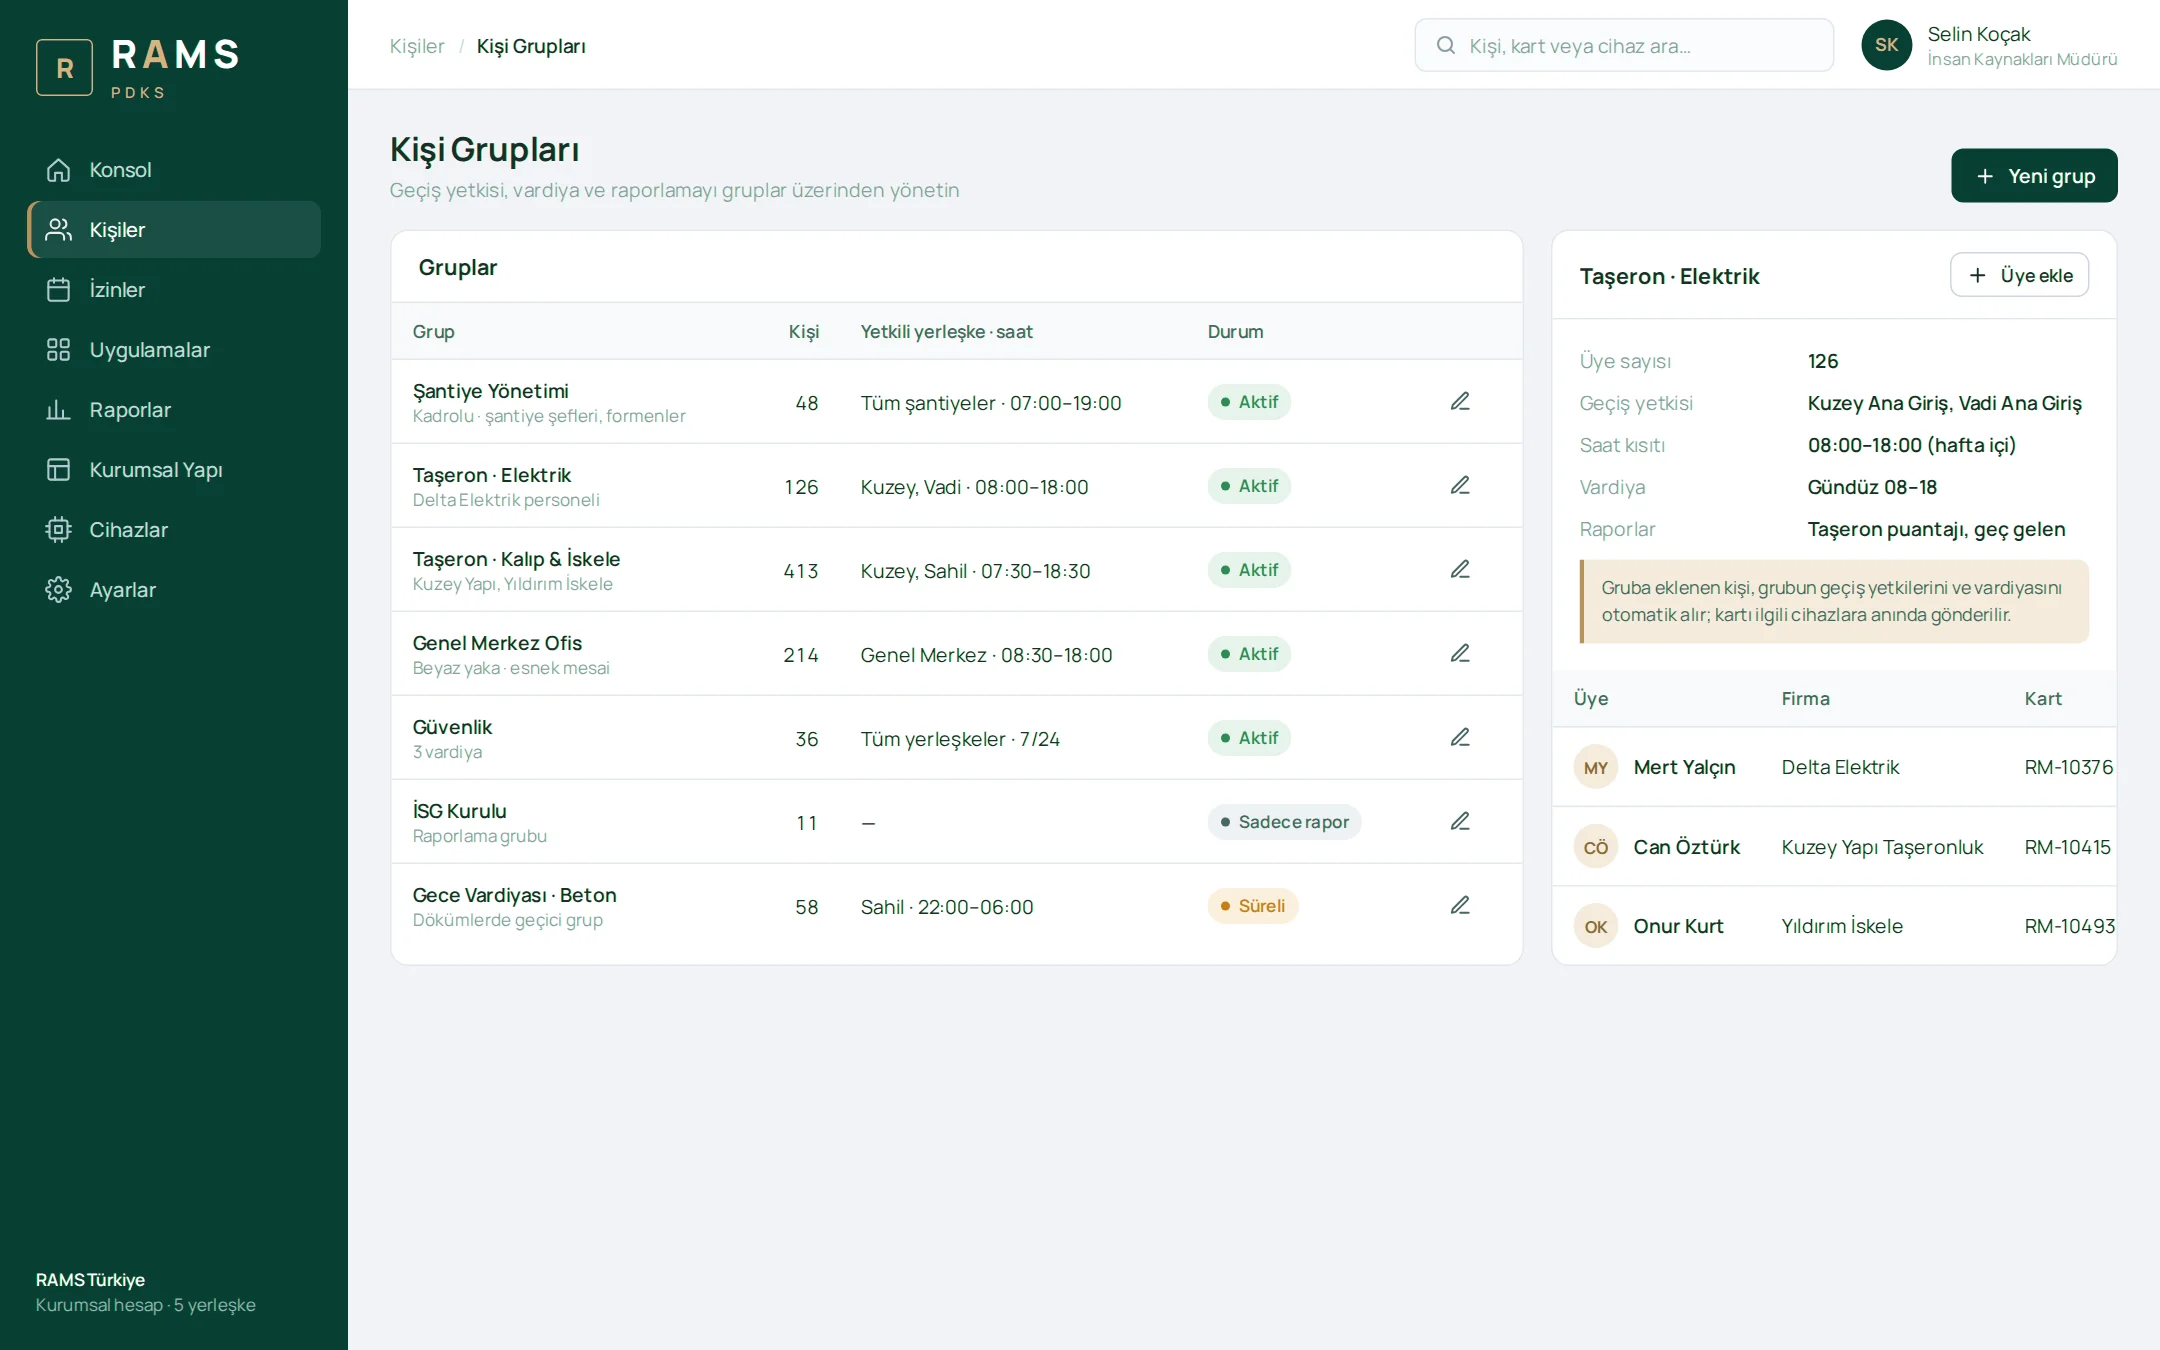Click the MY avatar of Mert Yalçın
Screen dimensions: 2160x1350
(x=1596, y=767)
